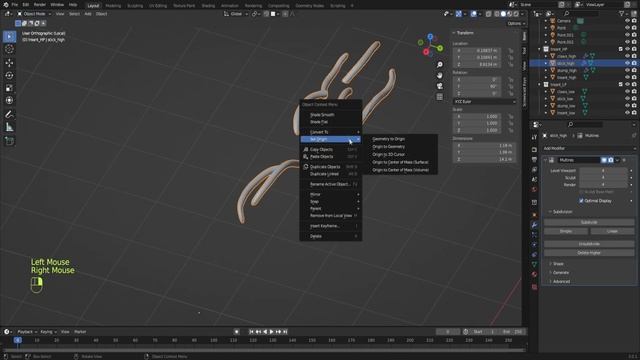Select the Select Box tool in left toolbar
640x360 pixels.
9,36
